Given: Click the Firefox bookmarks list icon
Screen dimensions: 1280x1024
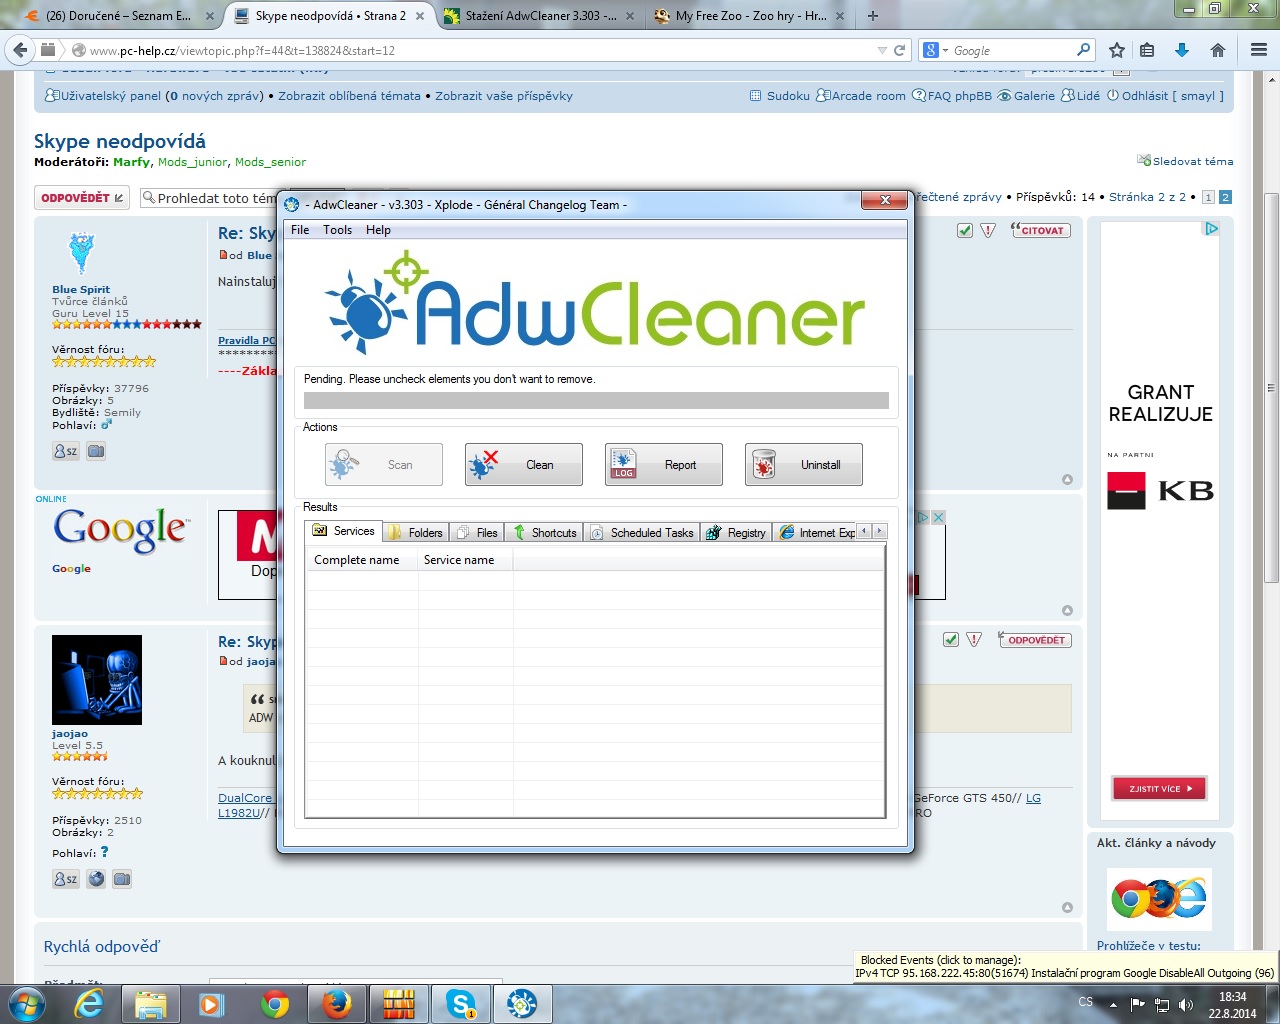Looking at the screenshot, I should click(x=1147, y=50).
